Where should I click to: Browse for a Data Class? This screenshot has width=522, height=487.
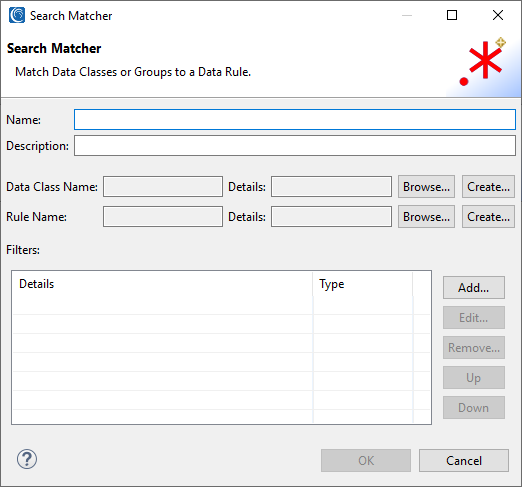click(426, 187)
